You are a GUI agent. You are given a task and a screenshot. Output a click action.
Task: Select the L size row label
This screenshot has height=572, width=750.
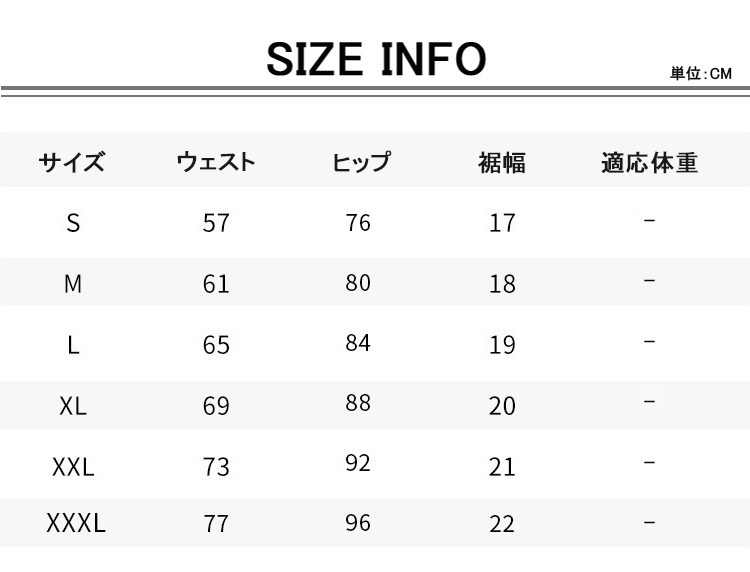[72, 345]
